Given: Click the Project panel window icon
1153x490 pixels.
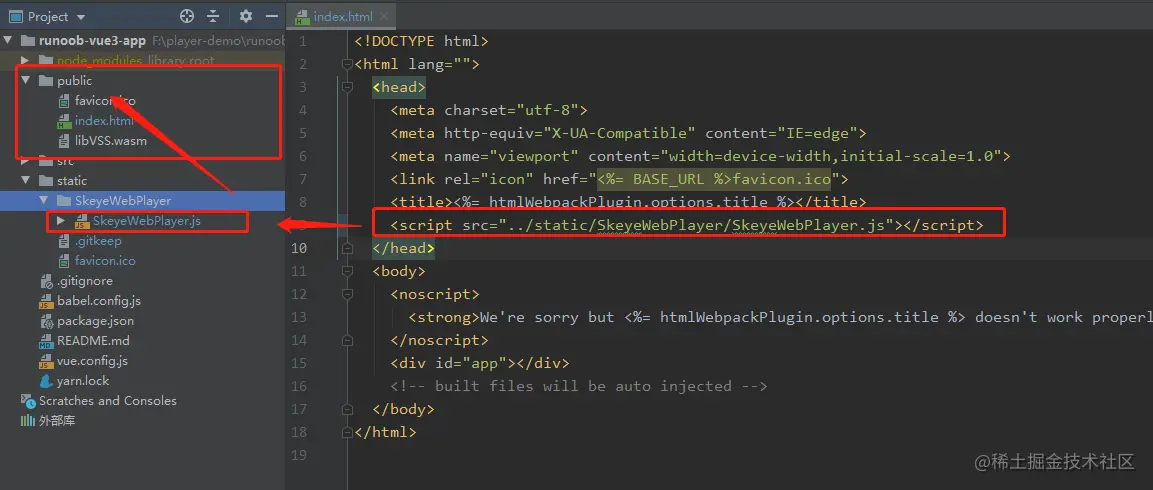Looking at the screenshot, I should point(15,16).
